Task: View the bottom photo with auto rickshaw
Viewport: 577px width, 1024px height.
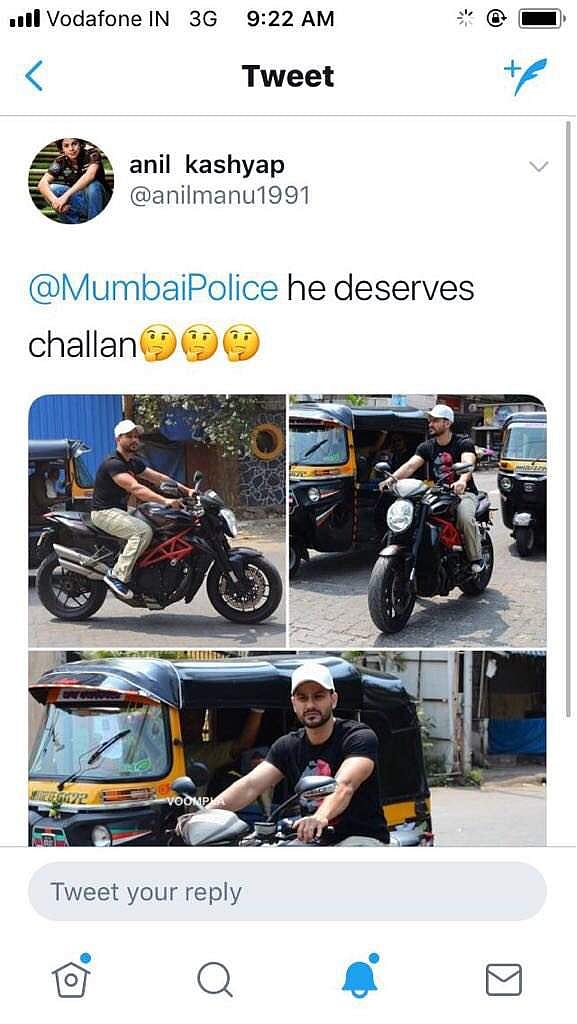Action: click(x=287, y=748)
